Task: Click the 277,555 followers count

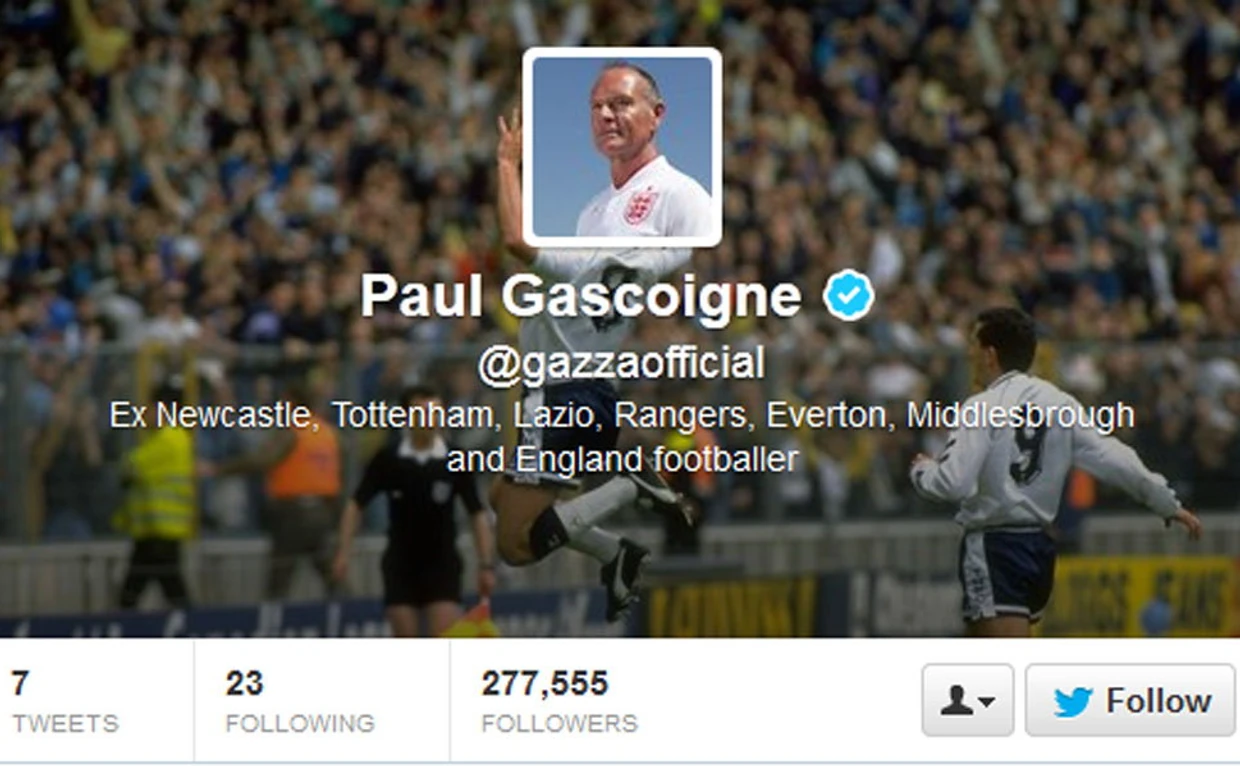Action: (x=545, y=684)
